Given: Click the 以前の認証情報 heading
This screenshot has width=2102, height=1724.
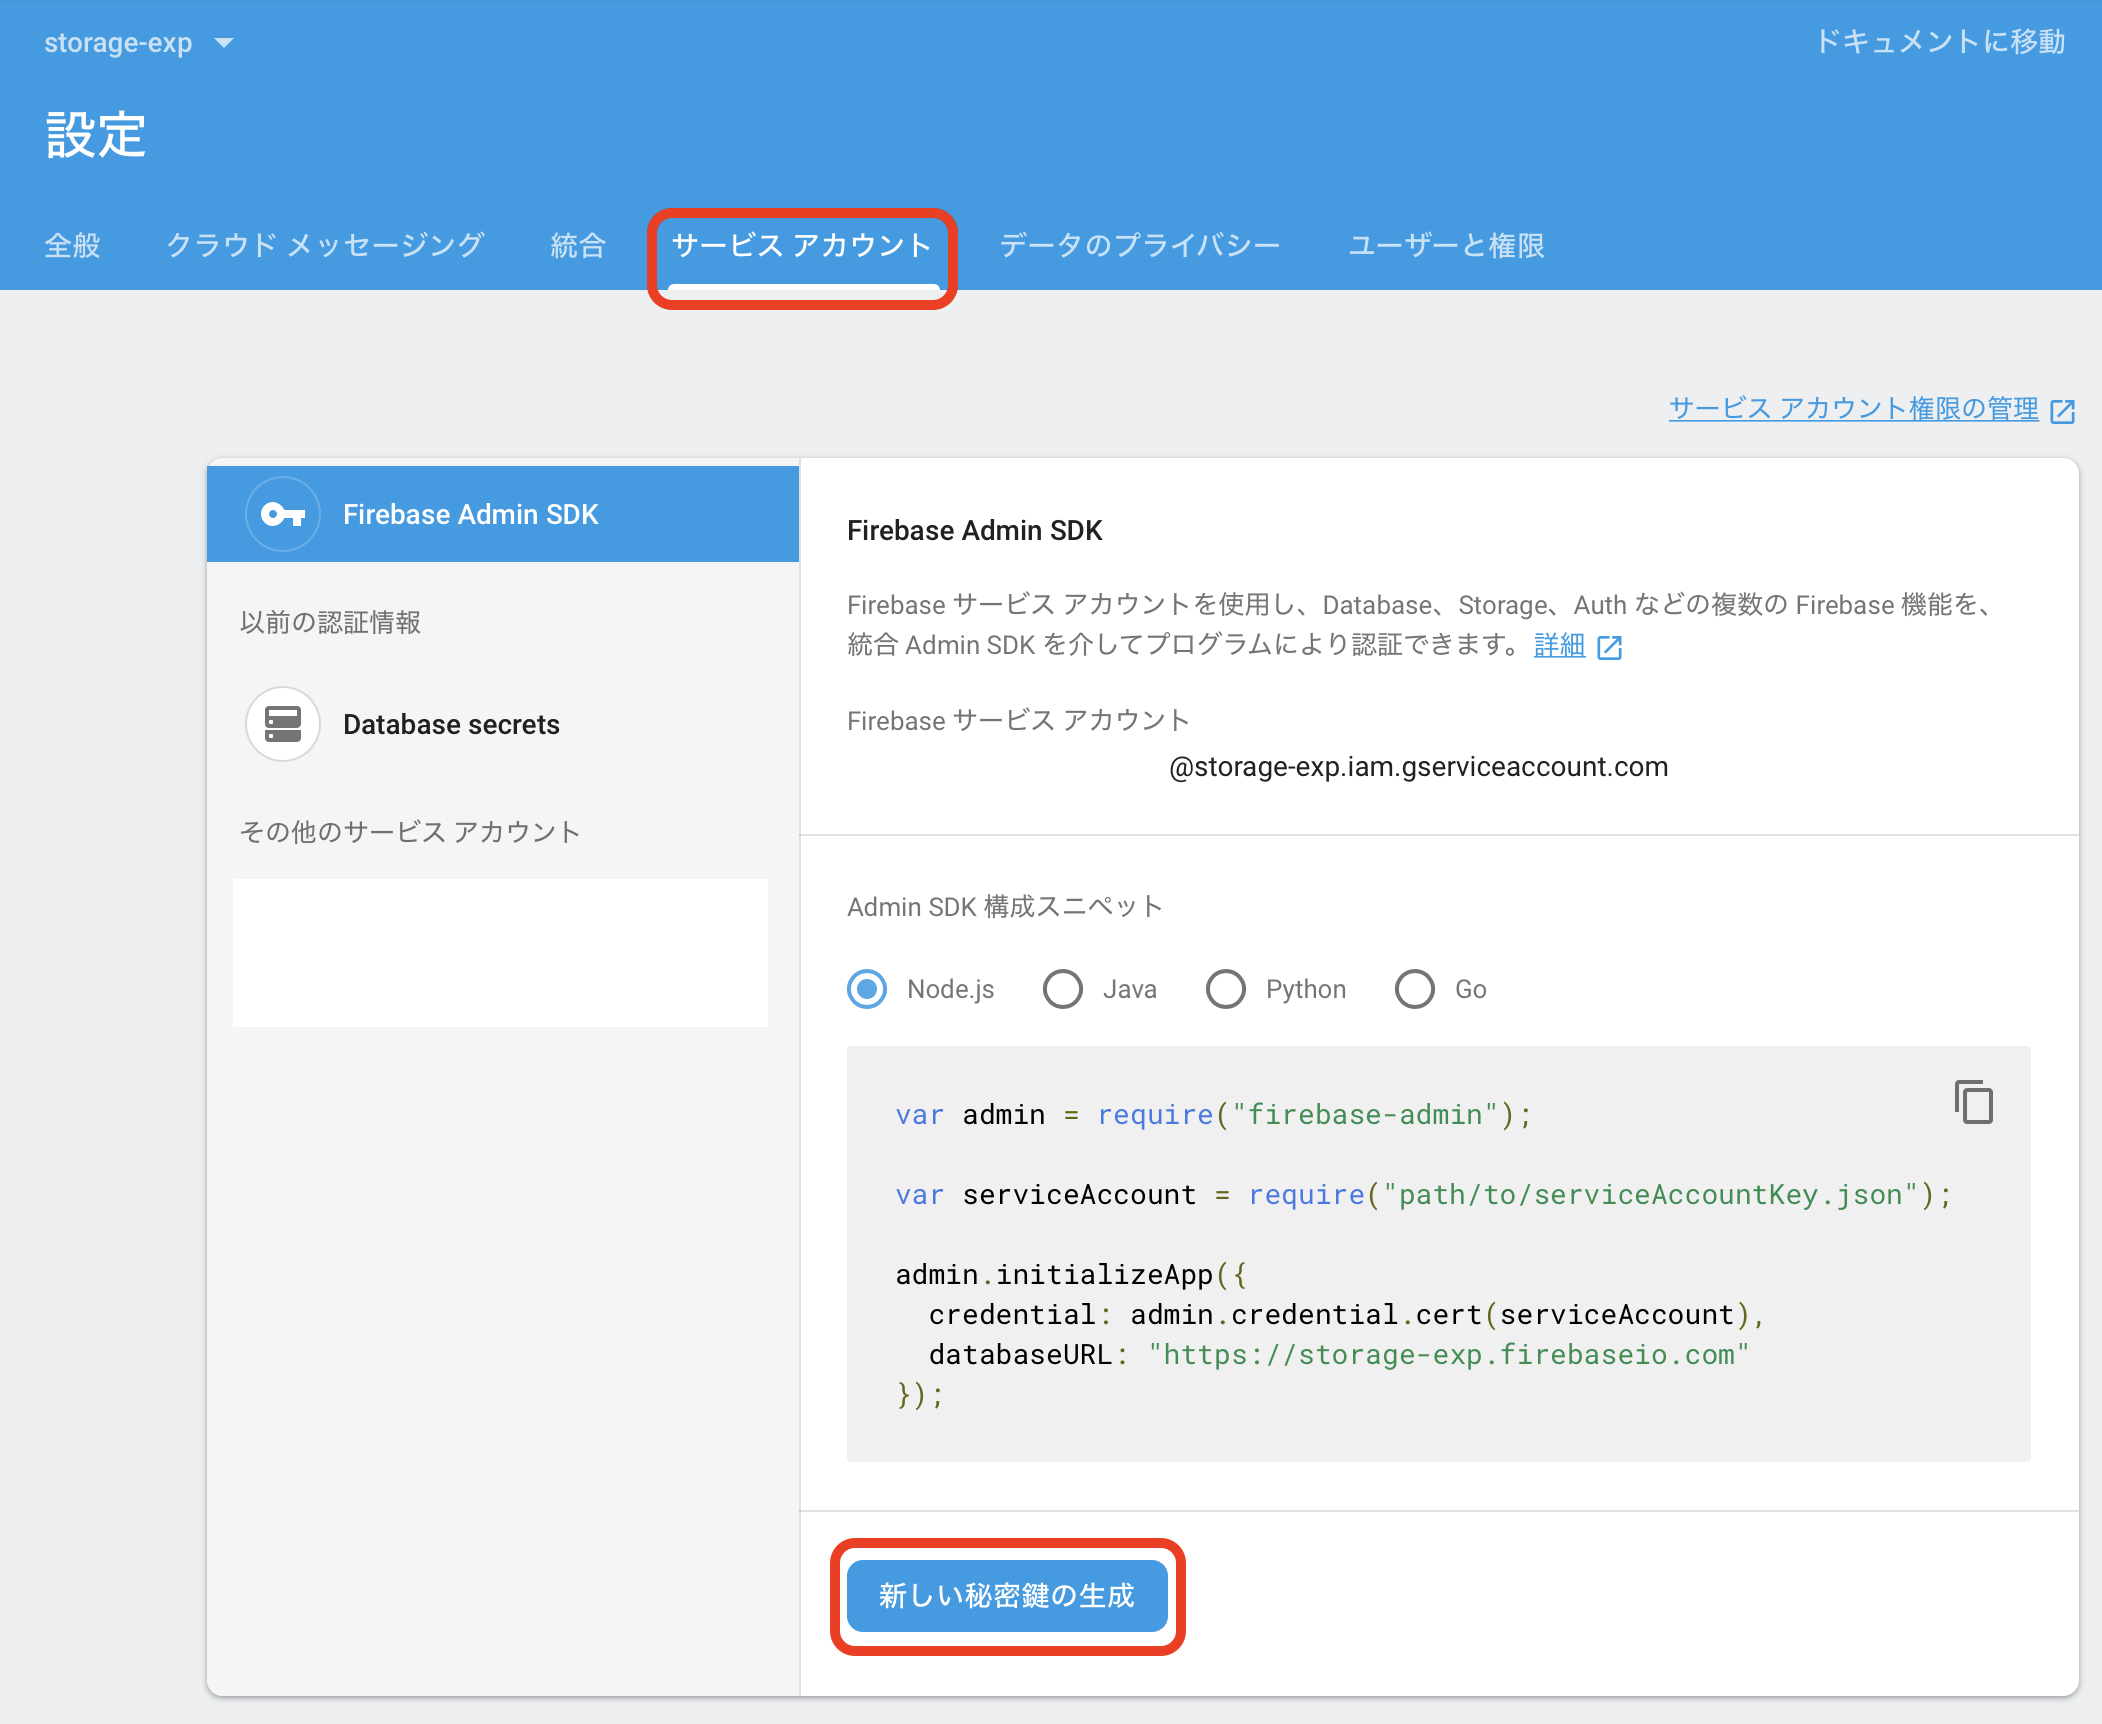Looking at the screenshot, I should (330, 622).
